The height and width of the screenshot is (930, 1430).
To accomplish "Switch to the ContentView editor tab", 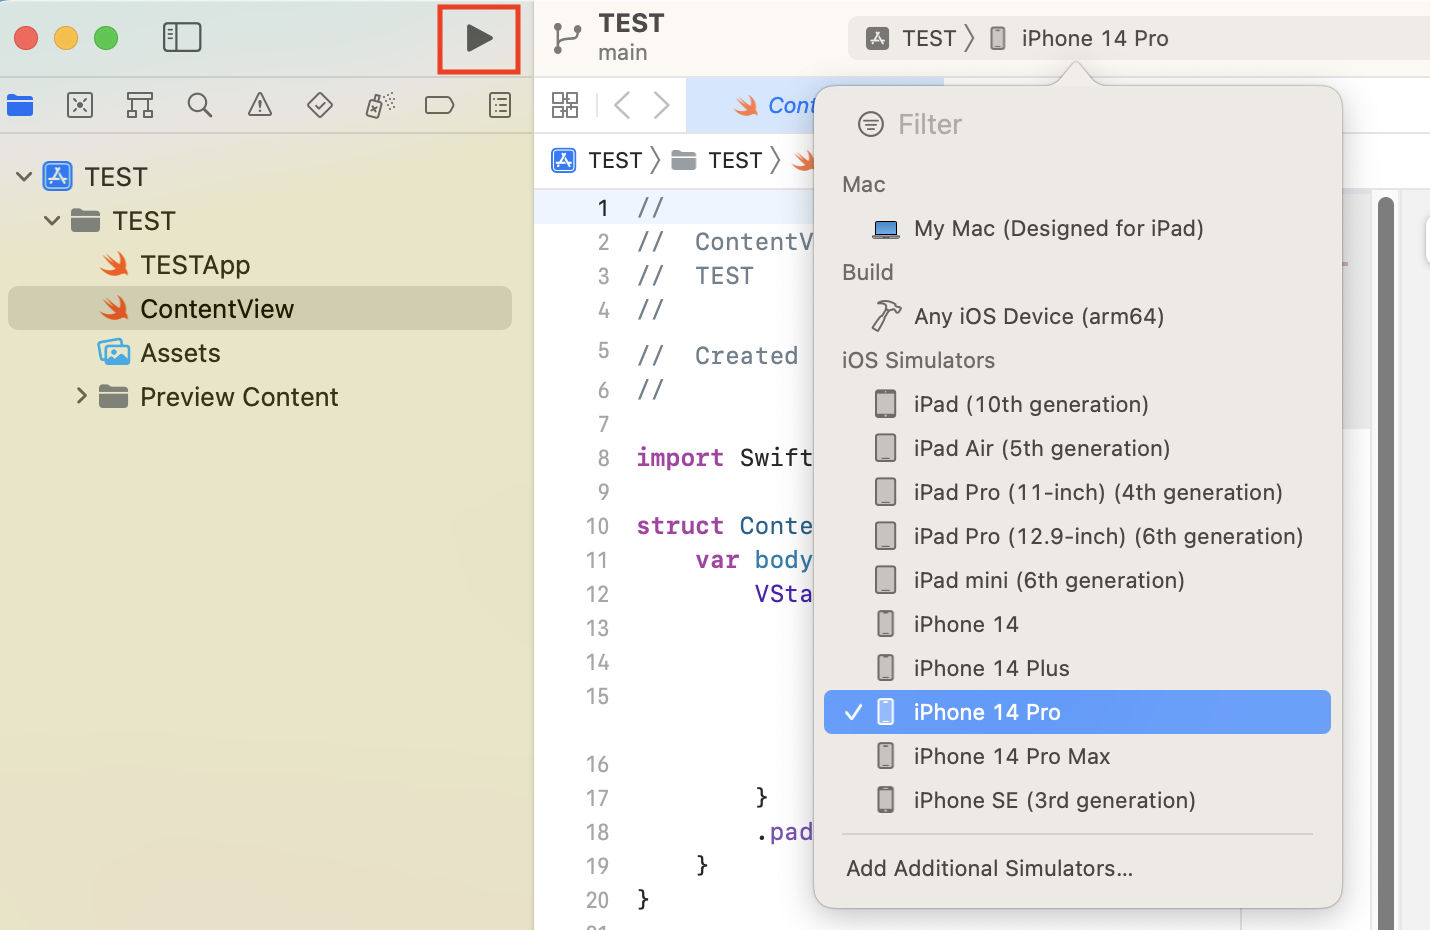I will pos(752,105).
